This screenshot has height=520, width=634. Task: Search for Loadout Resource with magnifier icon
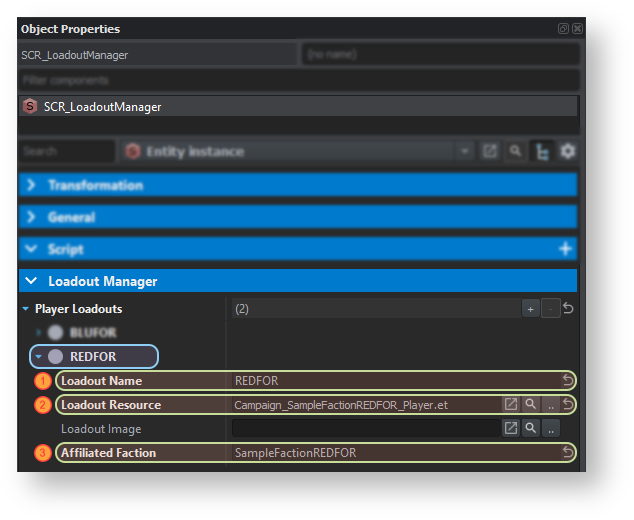tap(530, 404)
